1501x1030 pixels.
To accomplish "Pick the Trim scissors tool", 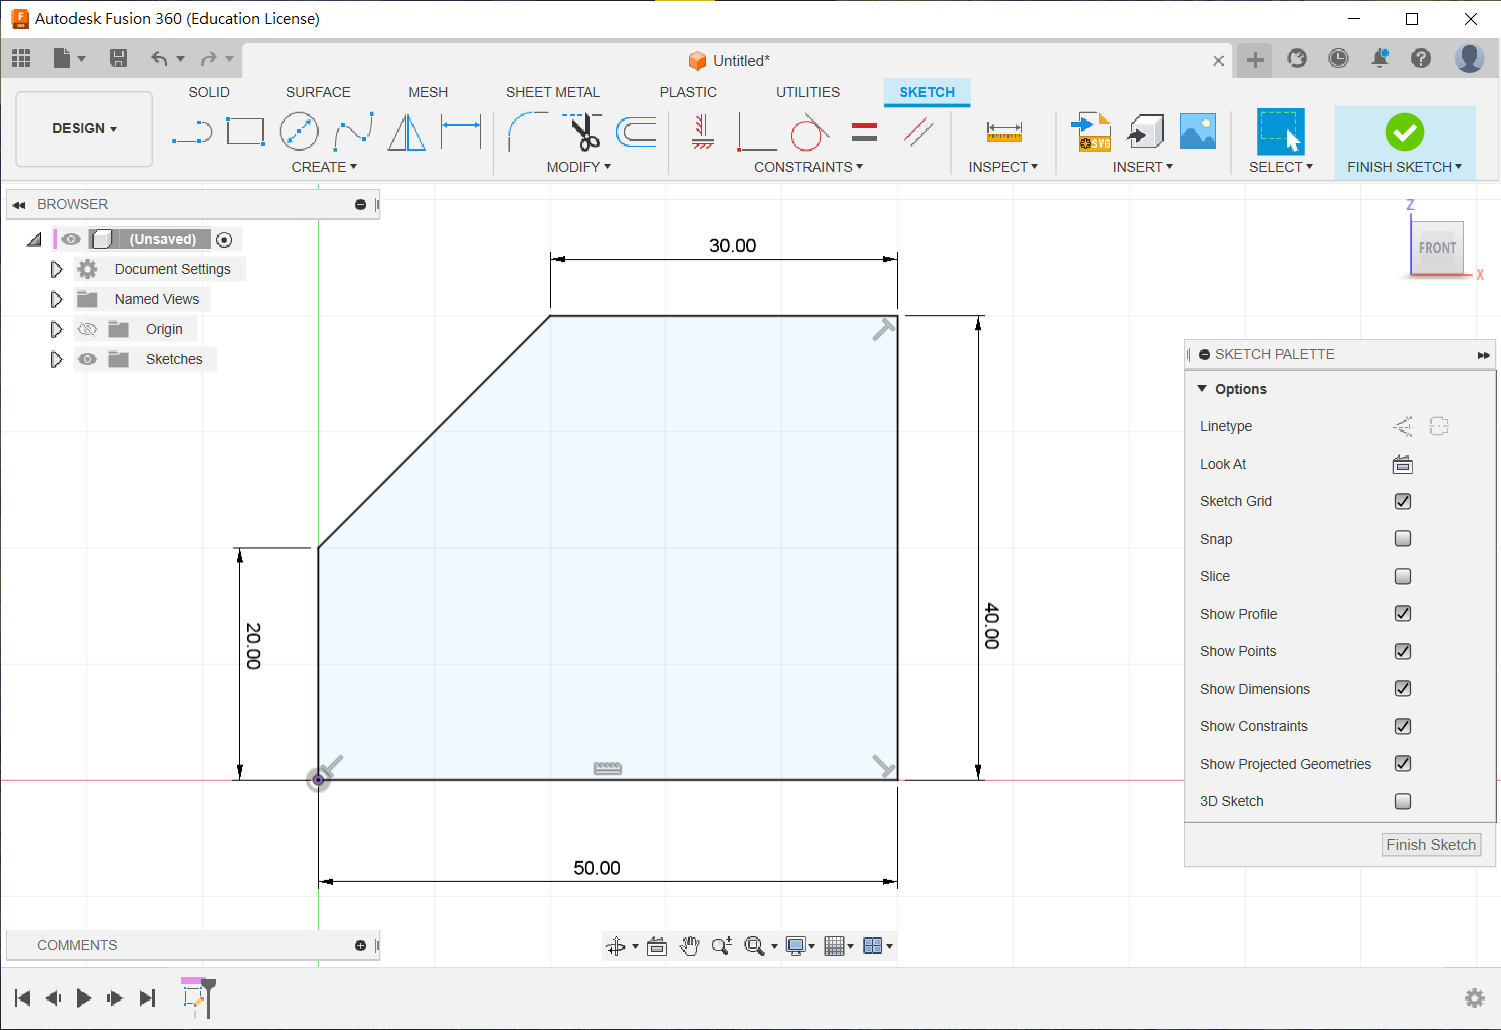I will 583,132.
